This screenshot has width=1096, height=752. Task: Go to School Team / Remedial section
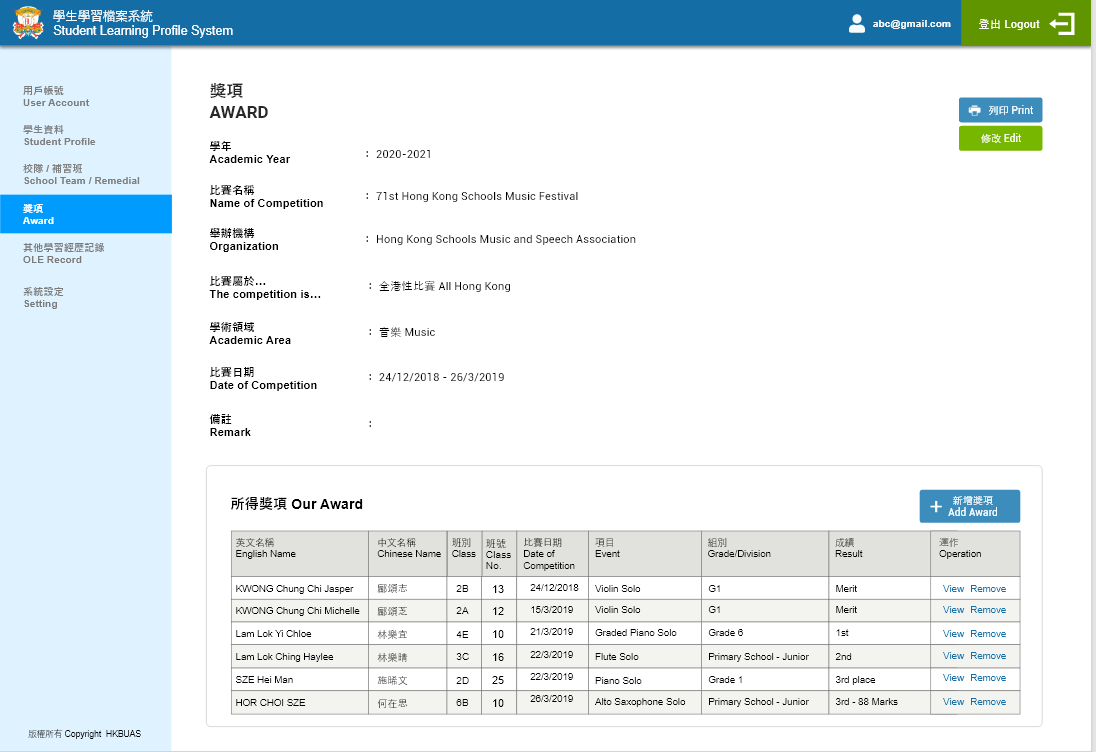tap(81, 174)
